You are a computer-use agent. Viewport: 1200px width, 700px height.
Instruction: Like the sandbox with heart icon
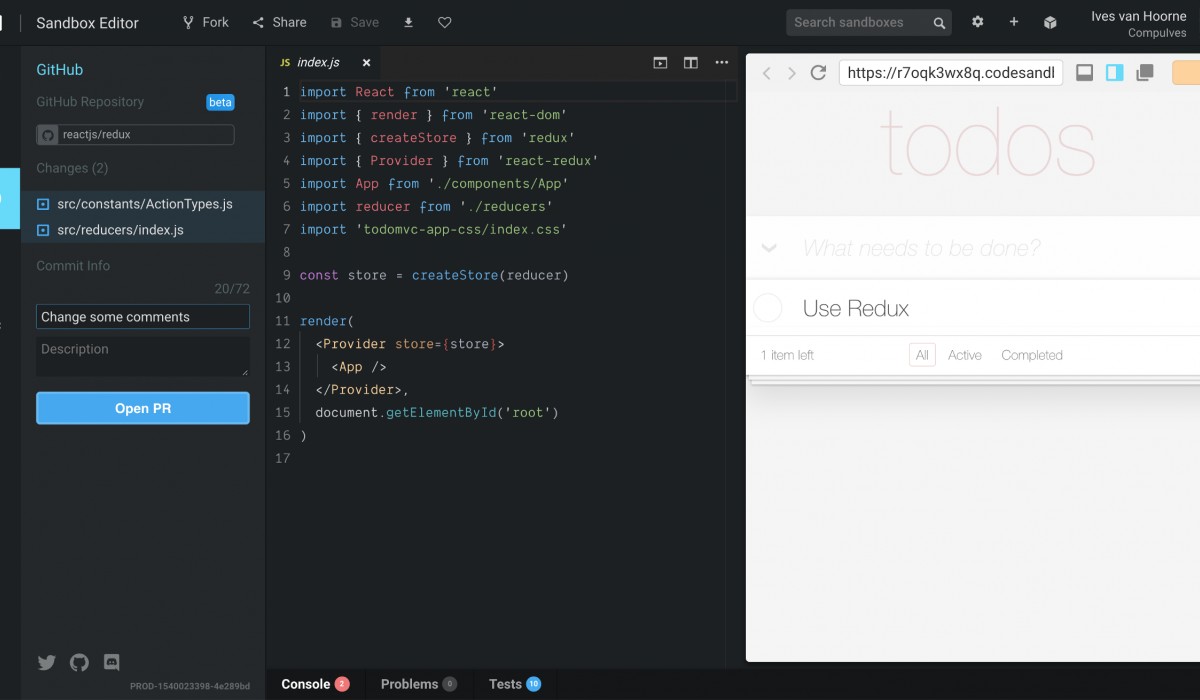tap(445, 22)
